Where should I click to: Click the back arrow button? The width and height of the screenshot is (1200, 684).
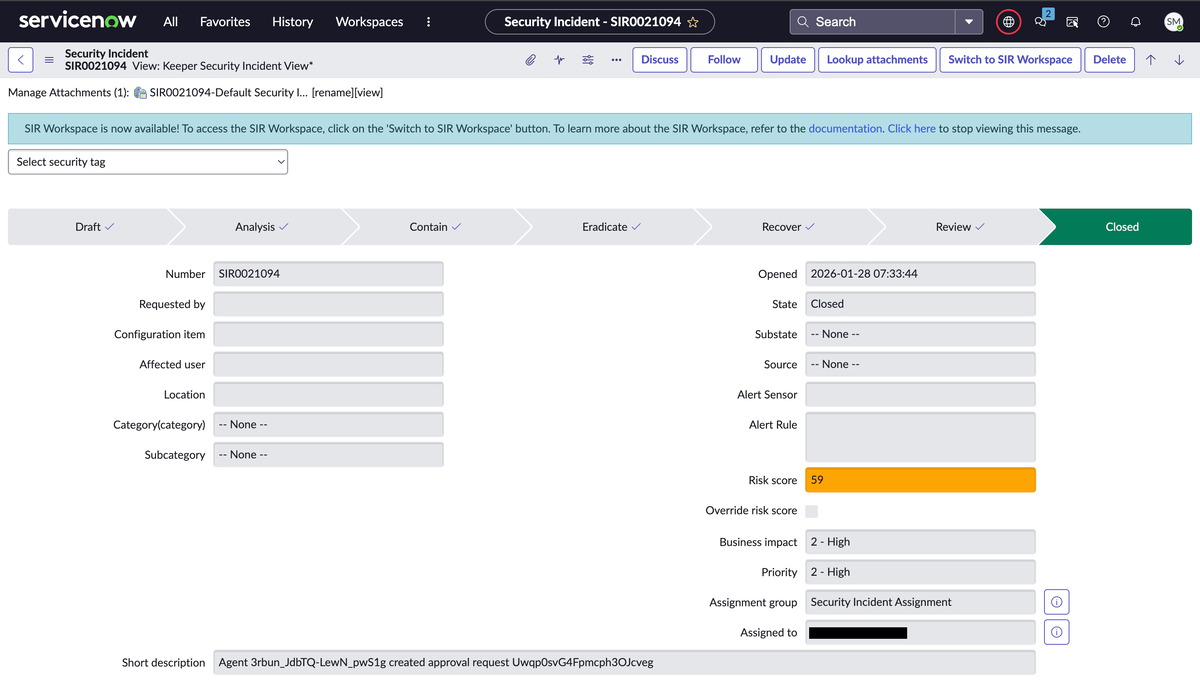pos(21,60)
